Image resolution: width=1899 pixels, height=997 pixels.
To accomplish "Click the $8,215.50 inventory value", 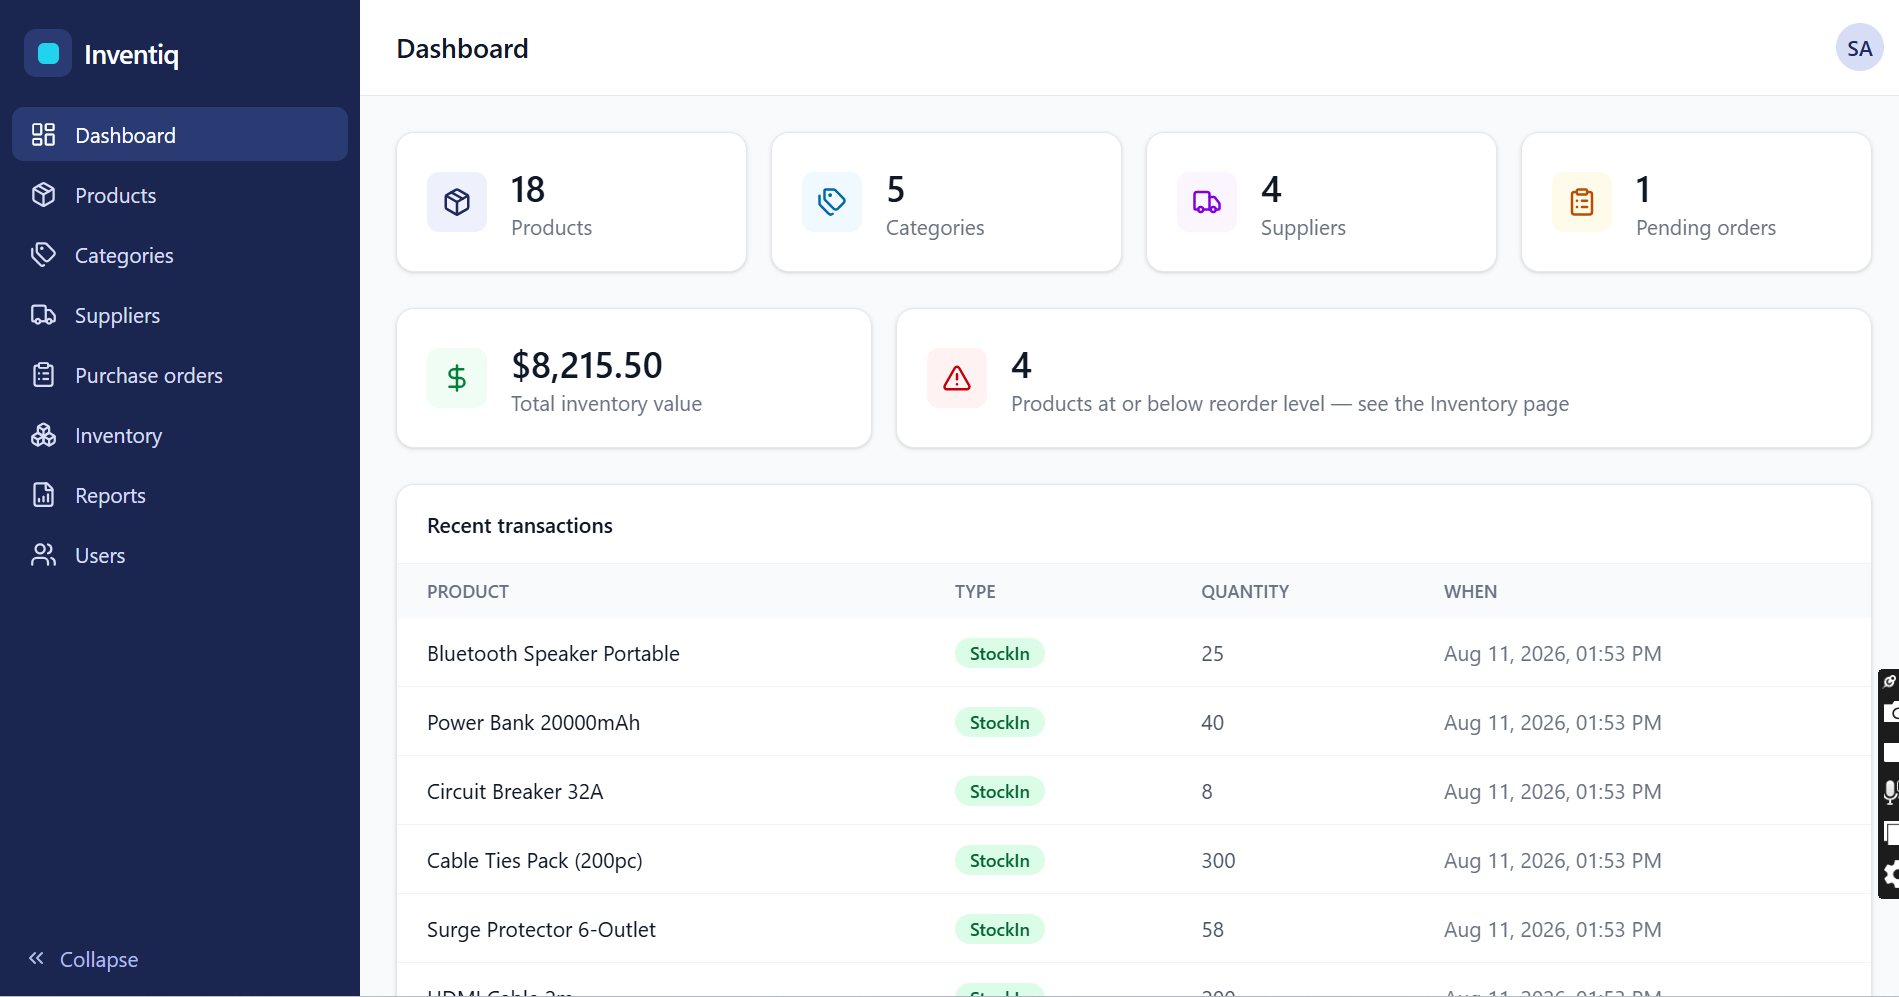I will click(587, 365).
